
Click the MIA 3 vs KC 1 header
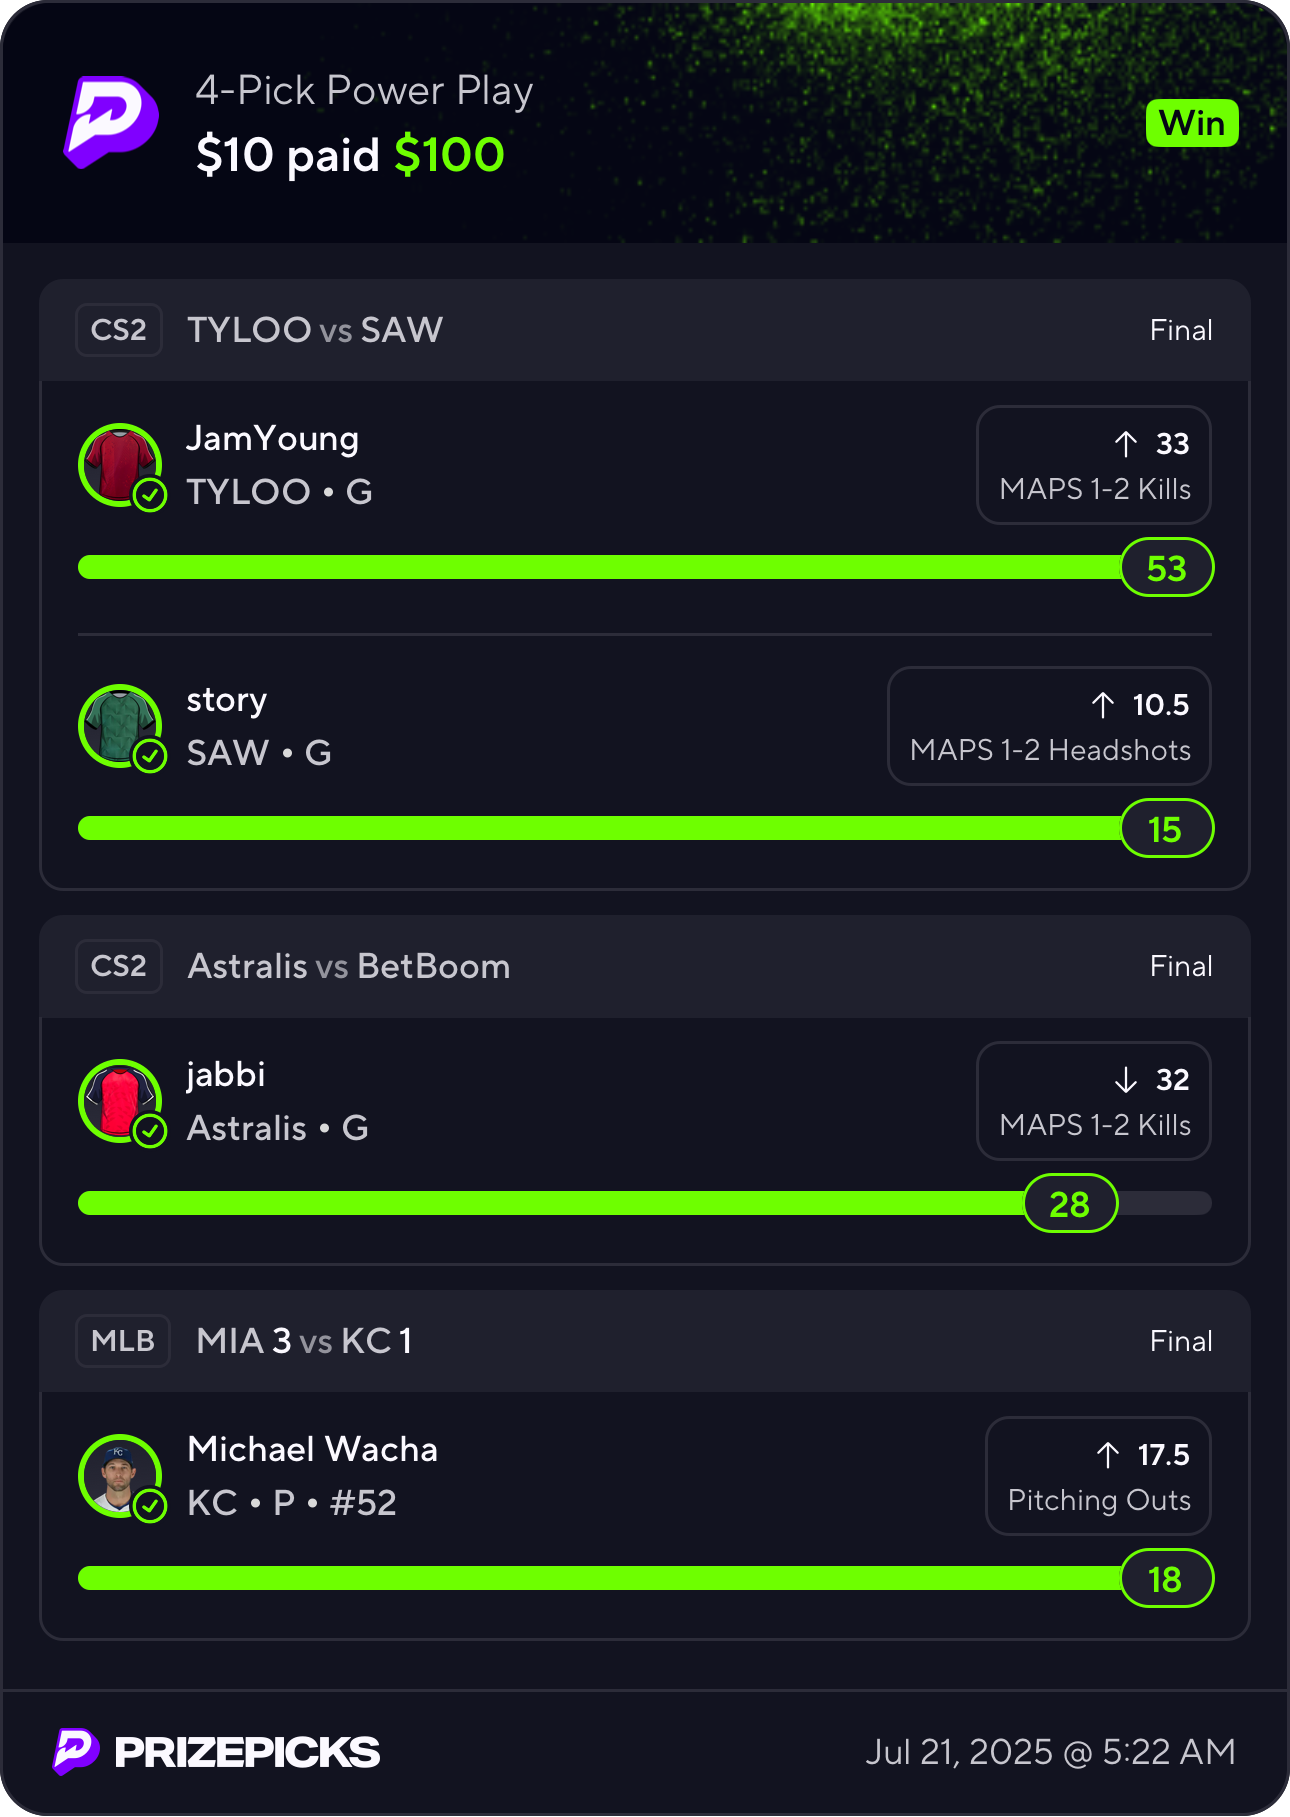(304, 1341)
